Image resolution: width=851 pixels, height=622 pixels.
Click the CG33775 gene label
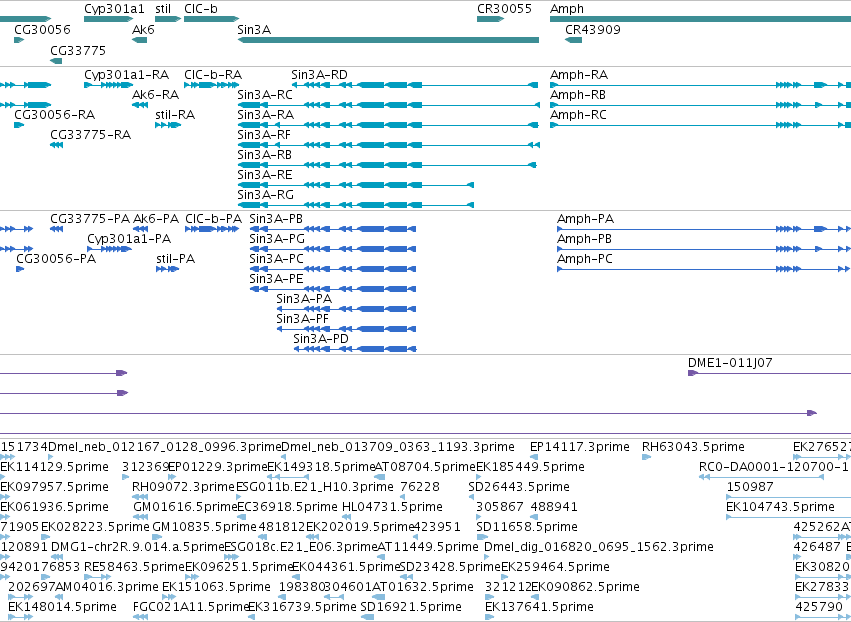pos(78,51)
